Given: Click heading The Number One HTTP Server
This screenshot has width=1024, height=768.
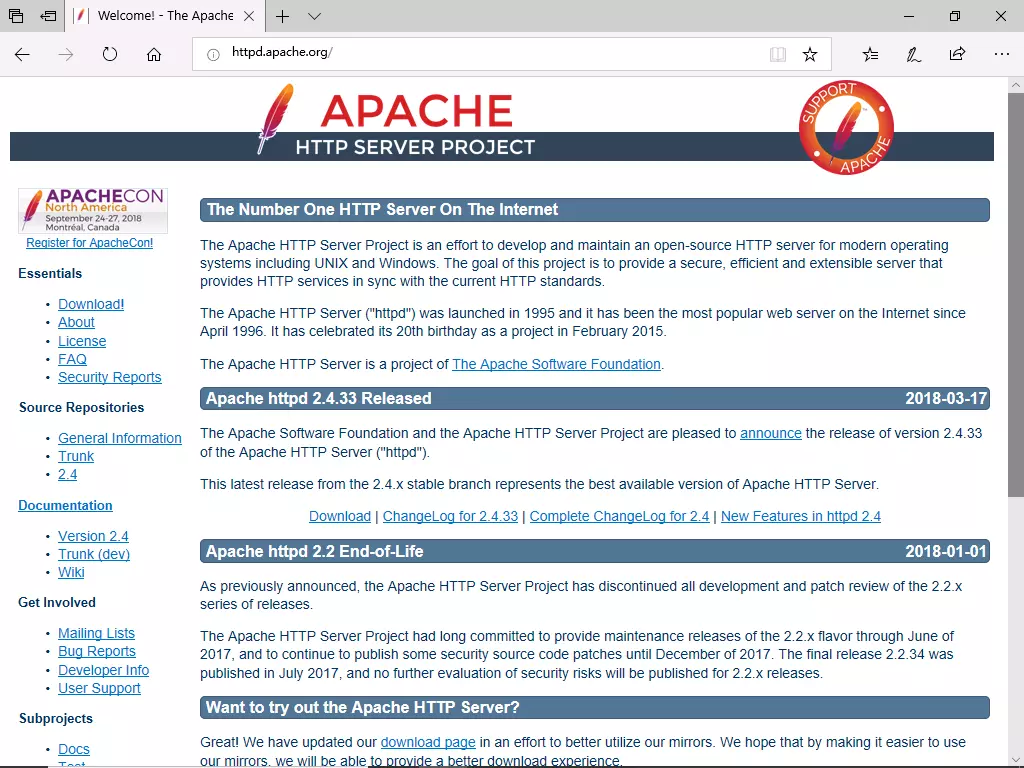Looking at the screenshot, I should pos(382,210).
